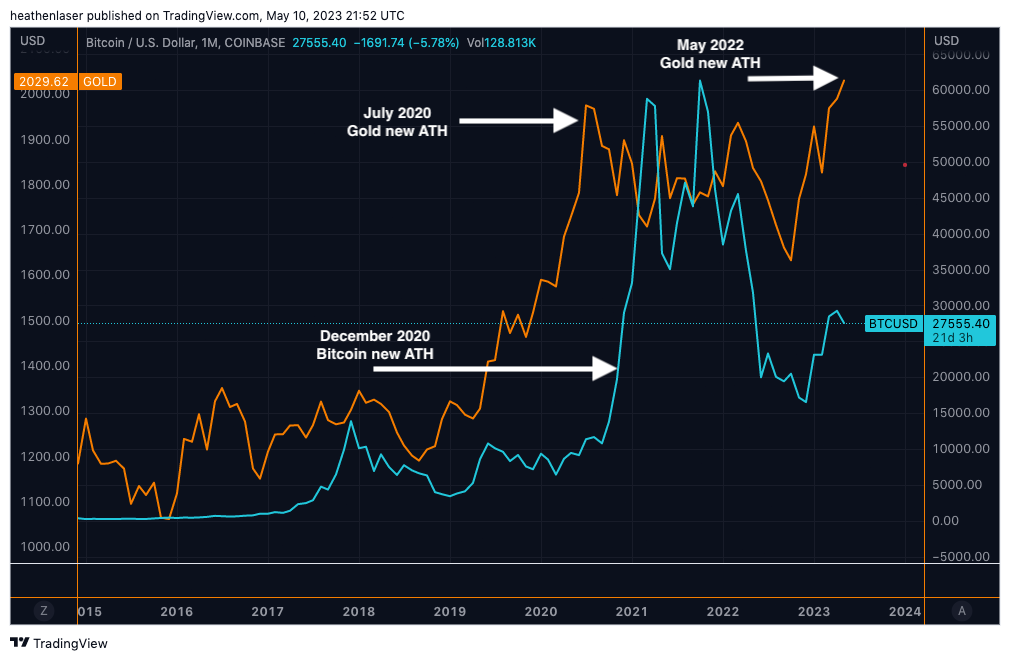Click the 2022 label on time axis

723,611
